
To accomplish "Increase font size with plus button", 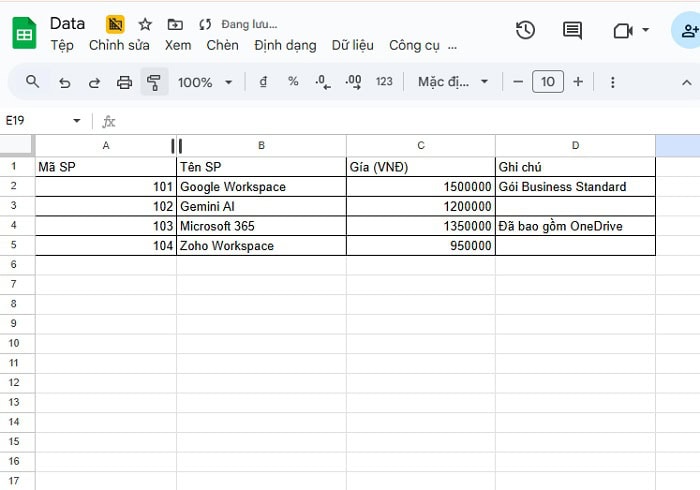I will click(578, 82).
